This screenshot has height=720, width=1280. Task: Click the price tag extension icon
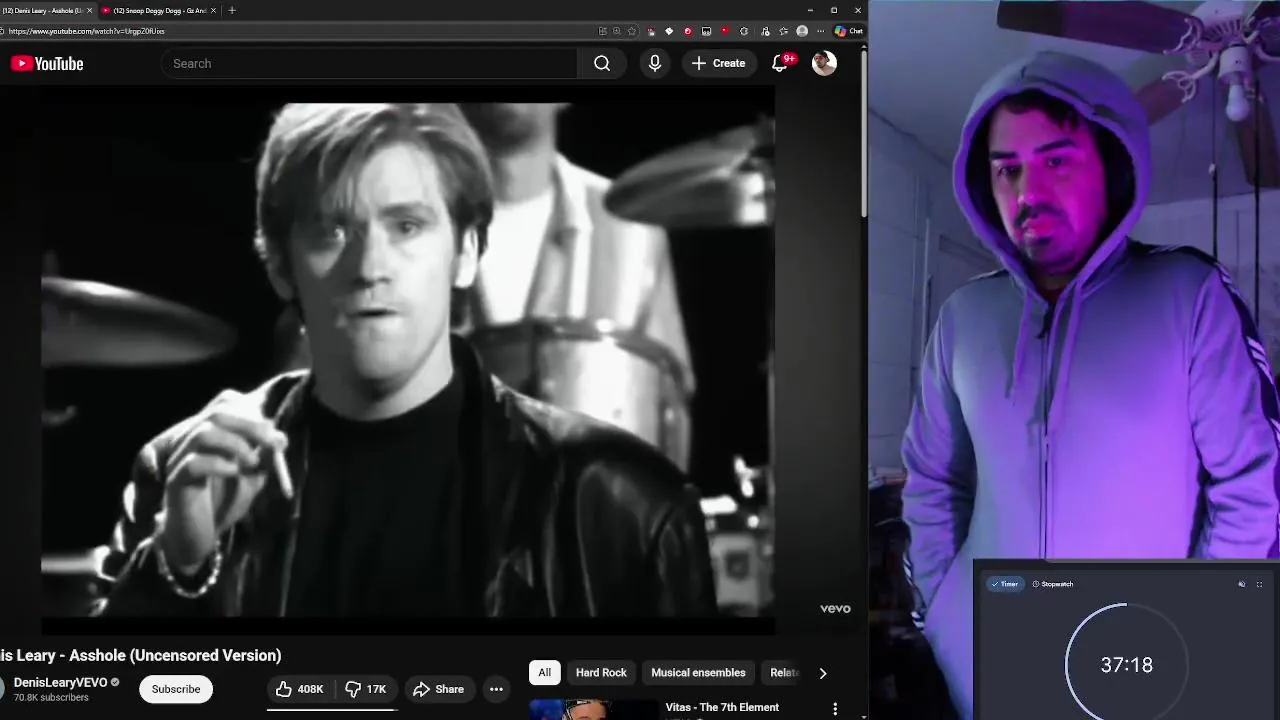669,31
